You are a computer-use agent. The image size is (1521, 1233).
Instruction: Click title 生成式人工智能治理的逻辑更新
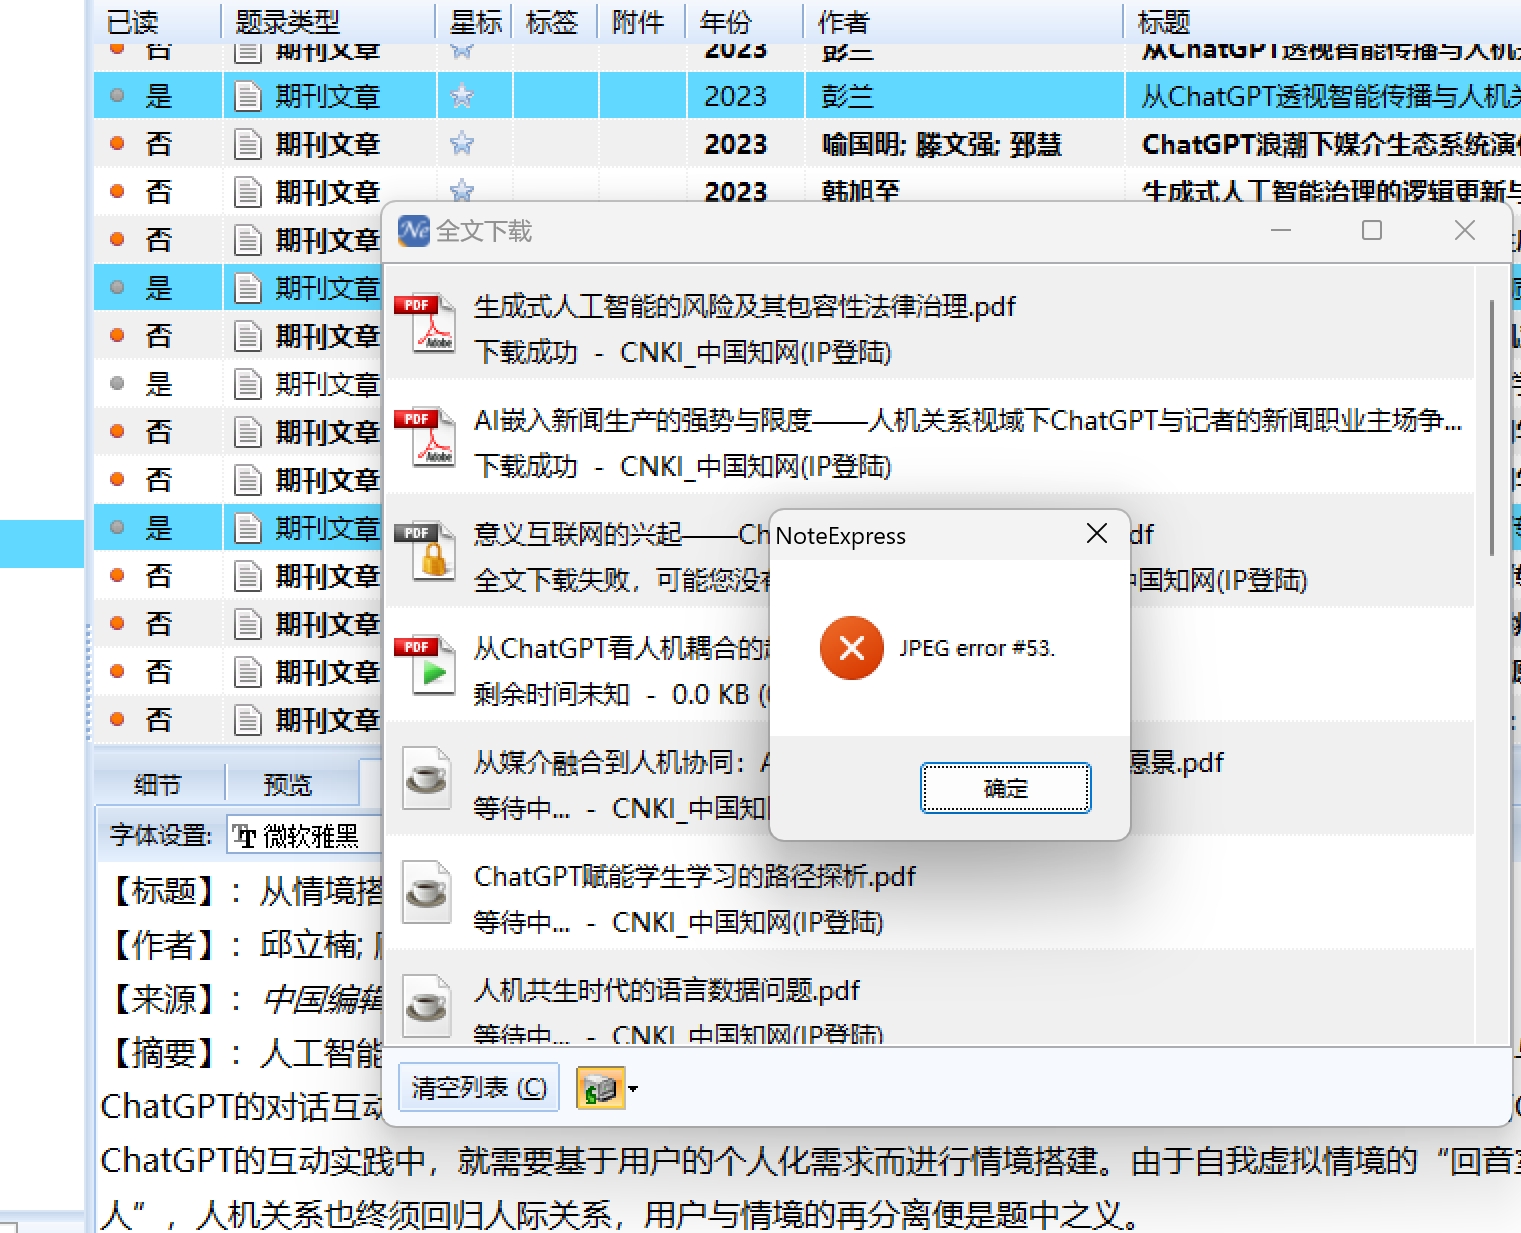[1331, 191]
